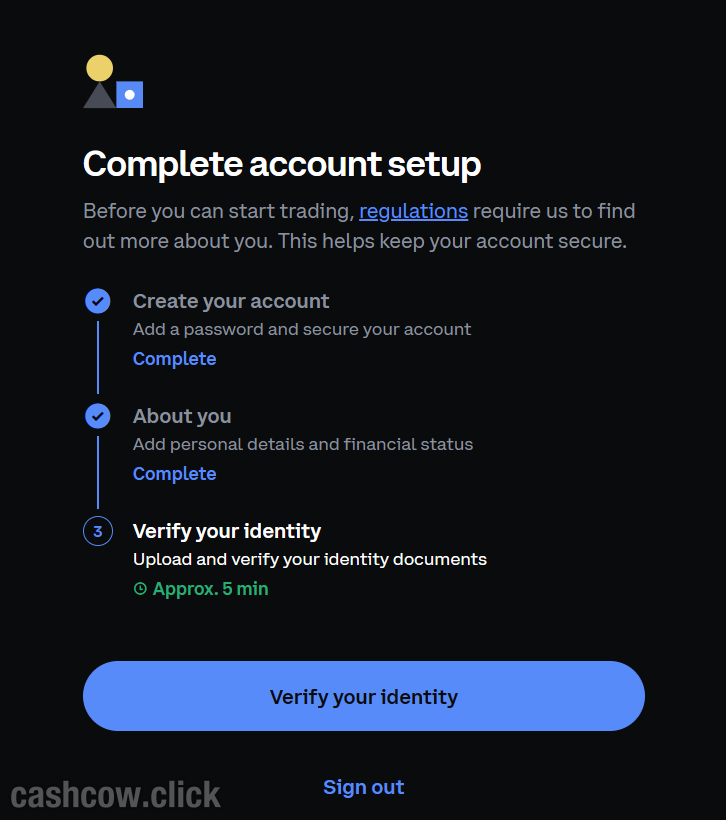Click the checkmark beside About you
The width and height of the screenshot is (726, 820).
[x=98, y=416]
